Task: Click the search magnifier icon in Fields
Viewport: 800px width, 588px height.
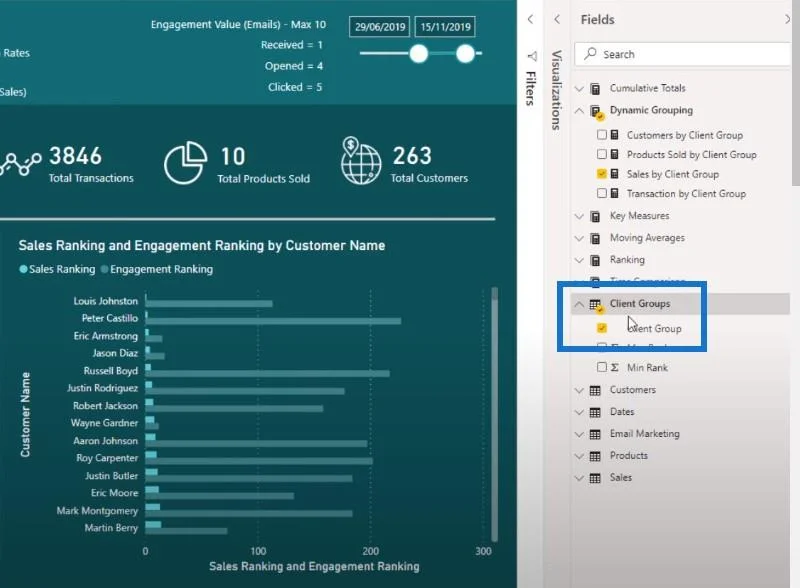Action: 590,53
